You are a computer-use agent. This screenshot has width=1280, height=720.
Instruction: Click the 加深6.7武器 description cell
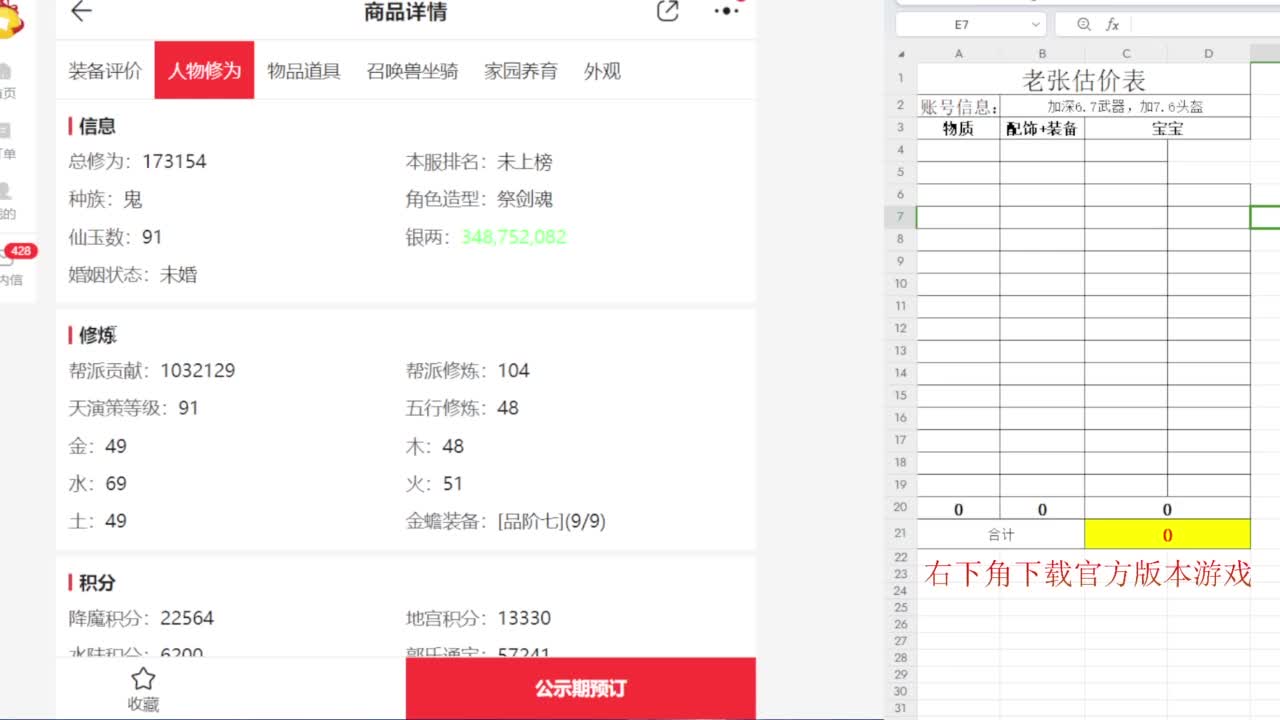[x=1125, y=107]
